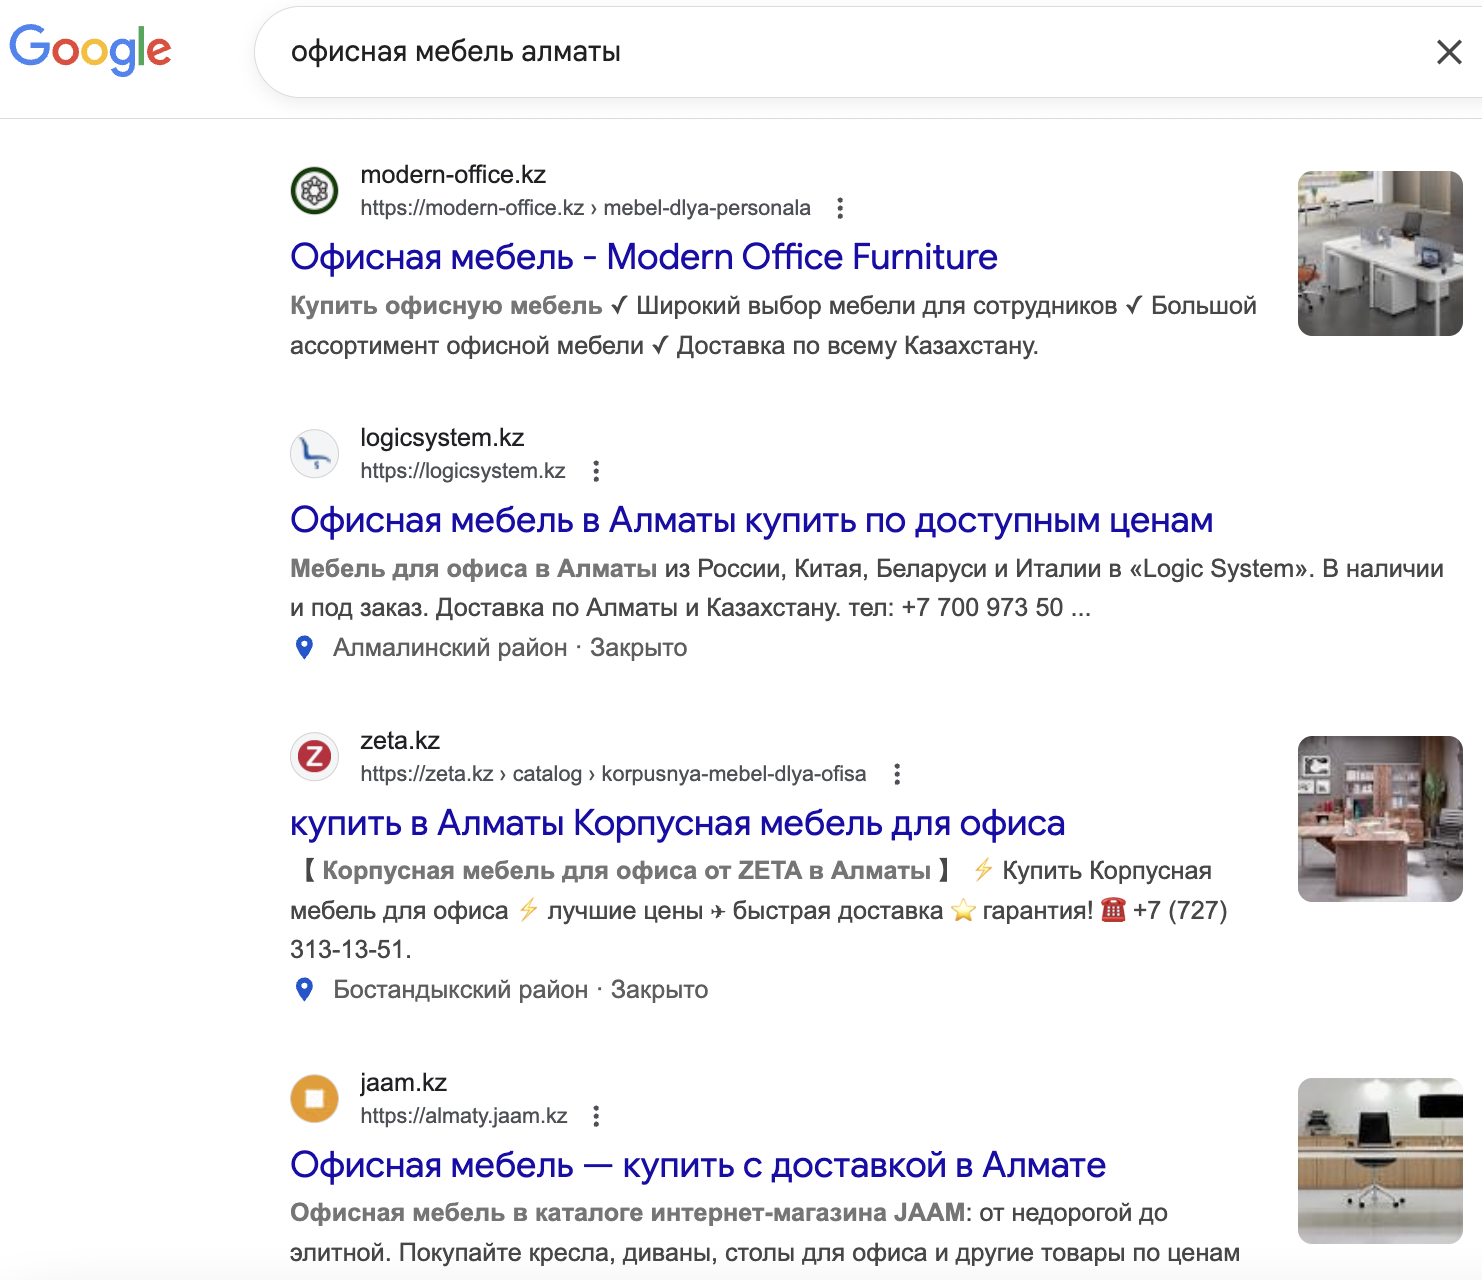Open купить в Алматы Корпусная мебель для офиса
The height and width of the screenshot is (1280, 1482).
tap(677, 823)
